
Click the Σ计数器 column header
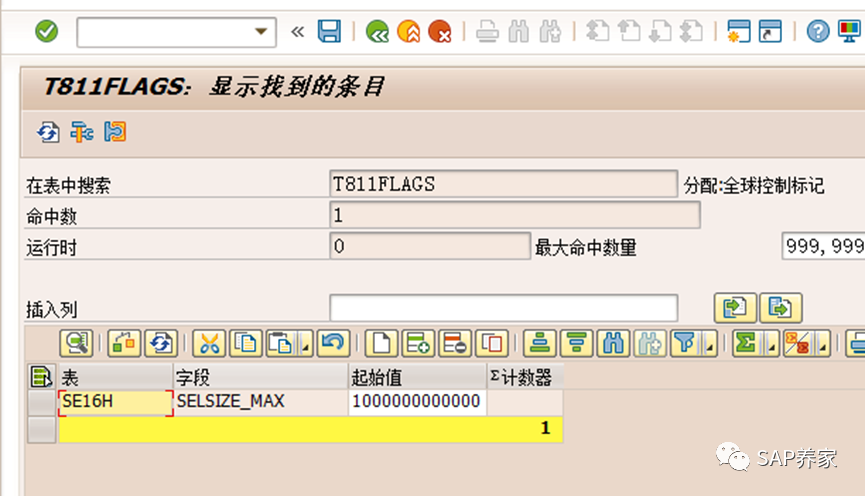[x=525, y=377]
